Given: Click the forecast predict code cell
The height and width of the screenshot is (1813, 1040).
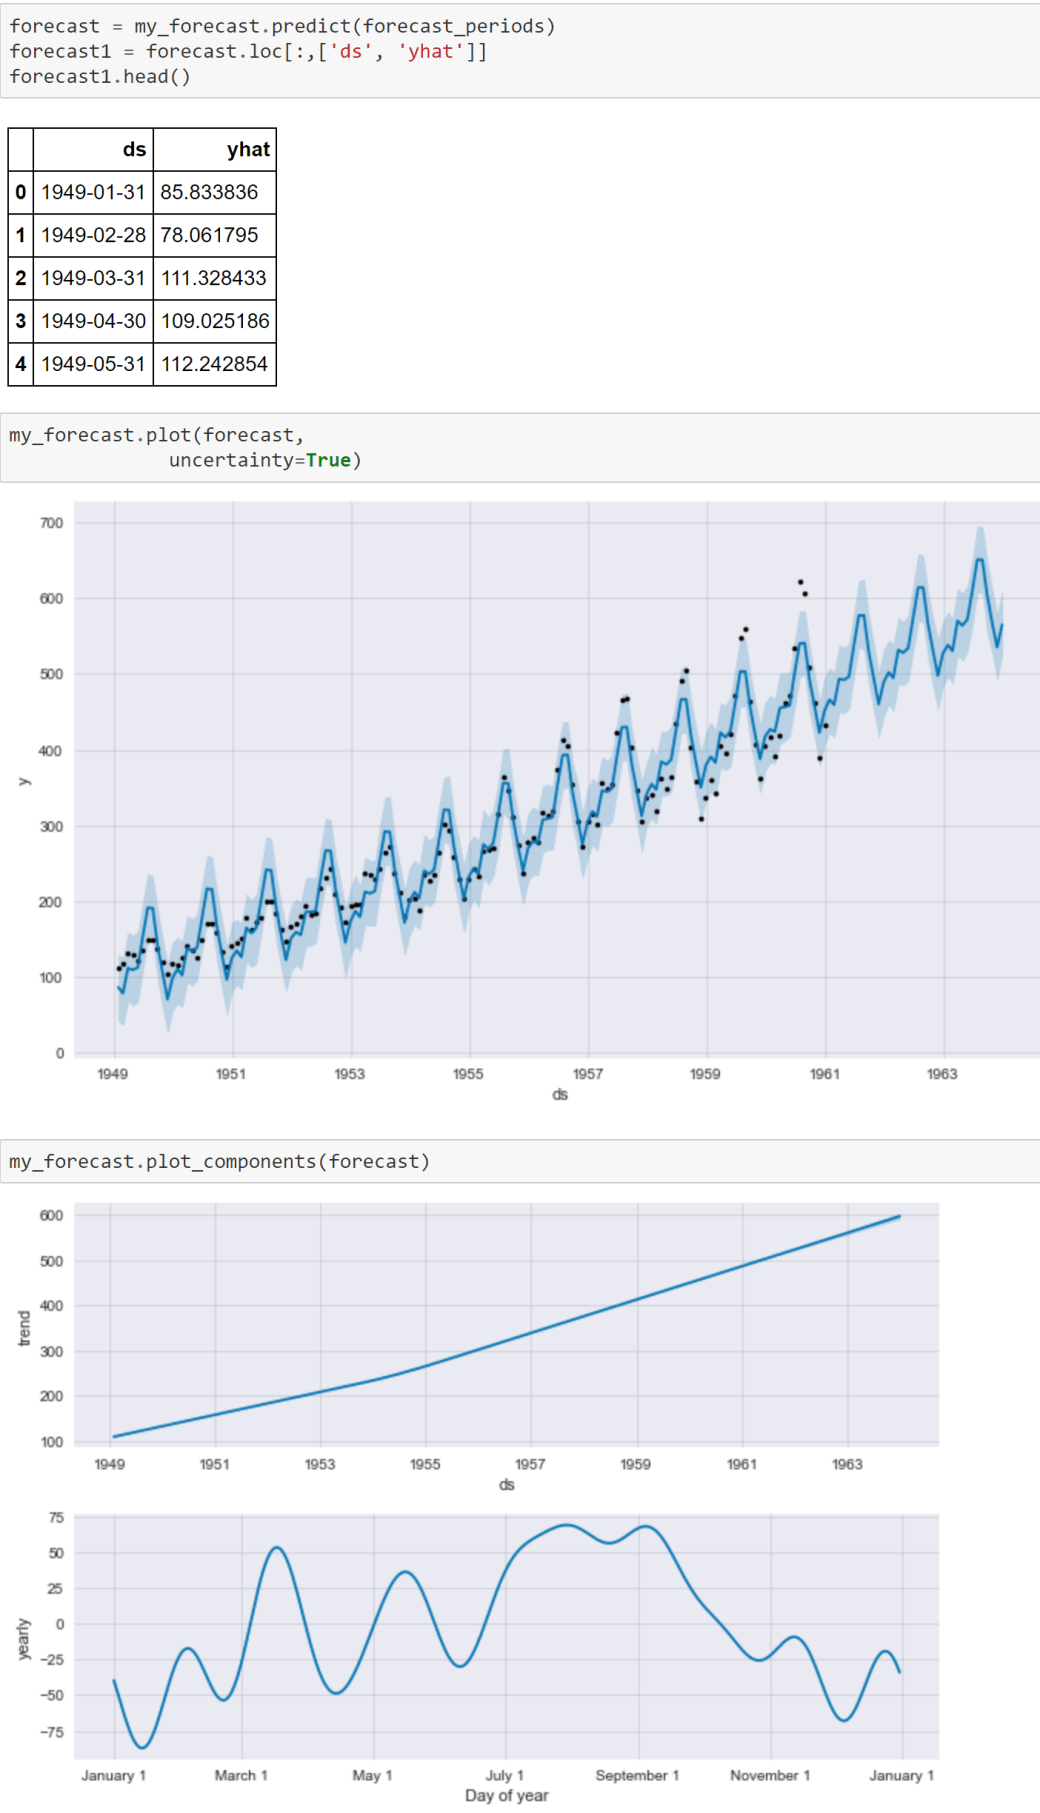Looking at the screenshot, I should click(520, 51).
